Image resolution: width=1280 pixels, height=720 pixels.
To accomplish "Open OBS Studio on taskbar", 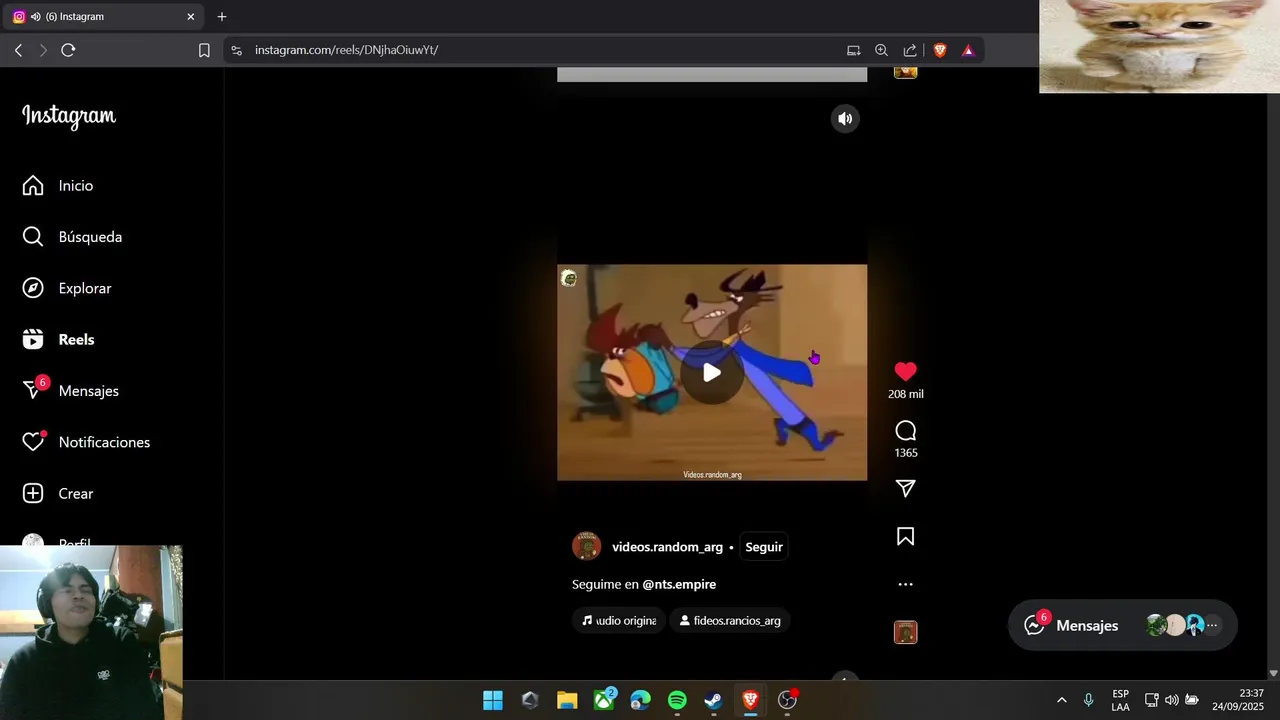I will (x=787, y=700).
